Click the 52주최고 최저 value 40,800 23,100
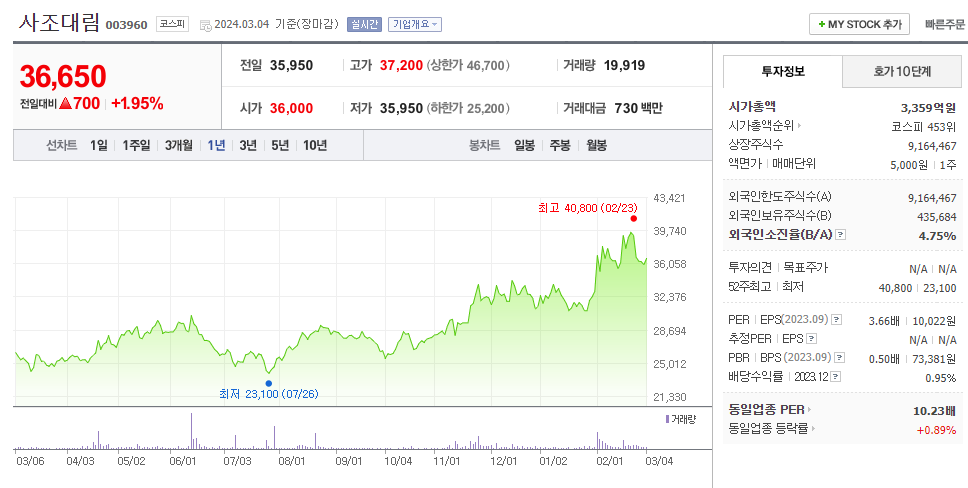968x488 pixels. pyautogui.click(x=917, y=287)
